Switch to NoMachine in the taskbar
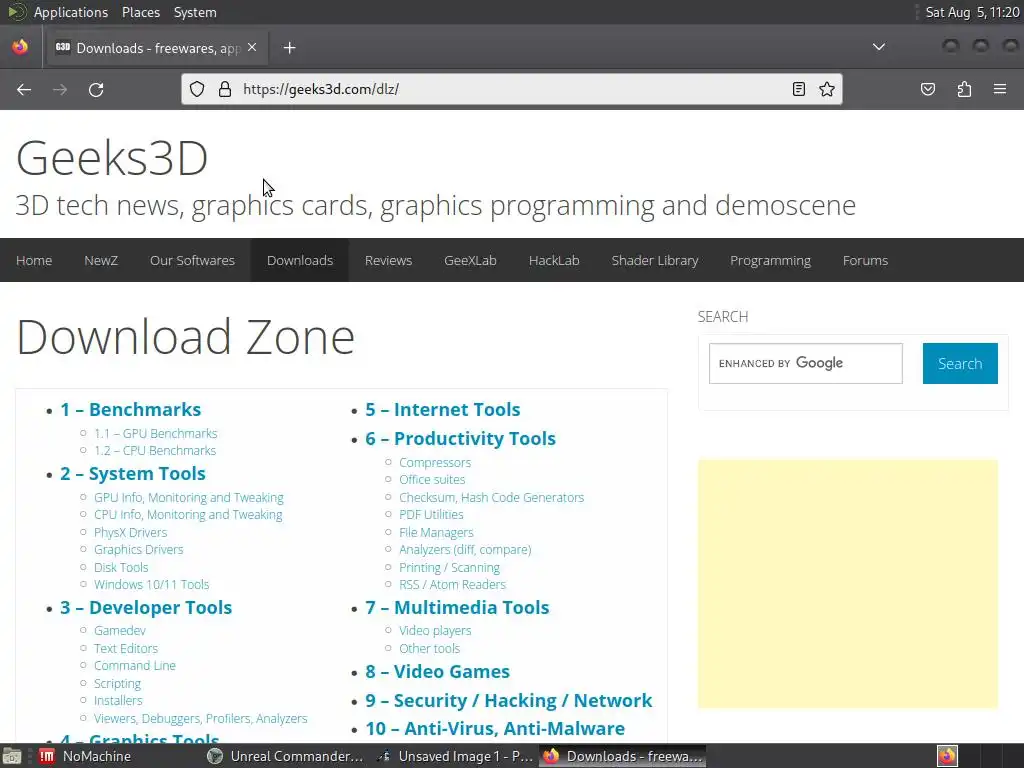Image resolution: width=1024 pixels, height=768 pixels. click(x=85, y=756)
